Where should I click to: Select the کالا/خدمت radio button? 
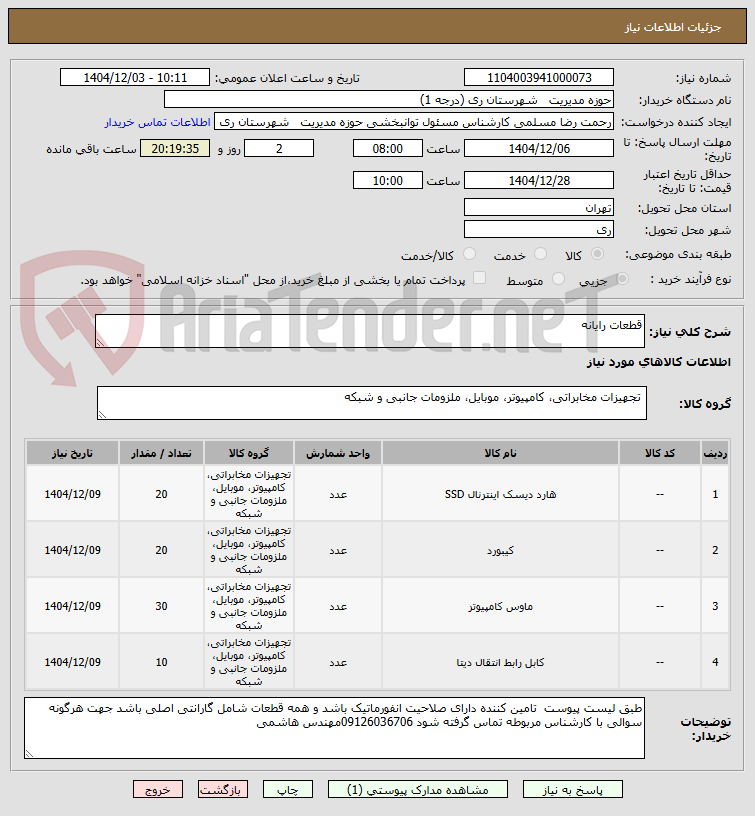(x=469, y=254)
